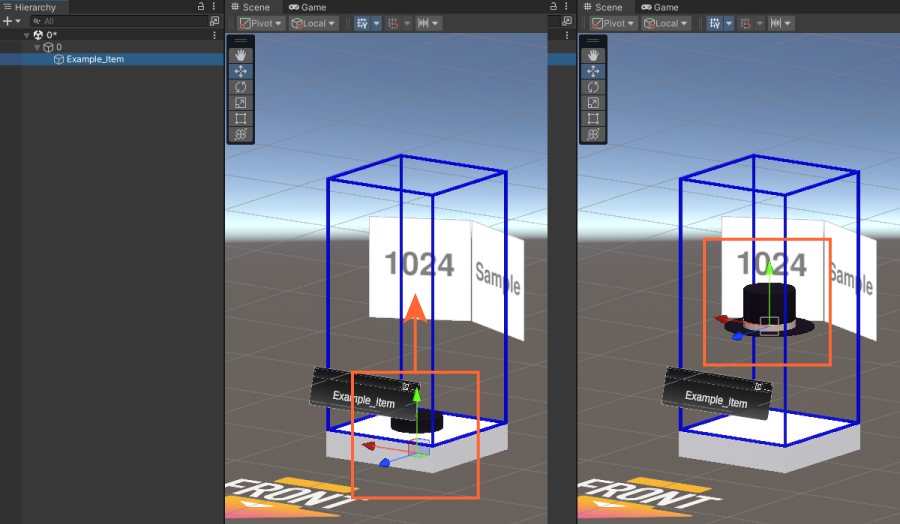Click the red X-axis arrow in left Scene view
The height and width of the screenshot is (524, 900).
[368, 445]
